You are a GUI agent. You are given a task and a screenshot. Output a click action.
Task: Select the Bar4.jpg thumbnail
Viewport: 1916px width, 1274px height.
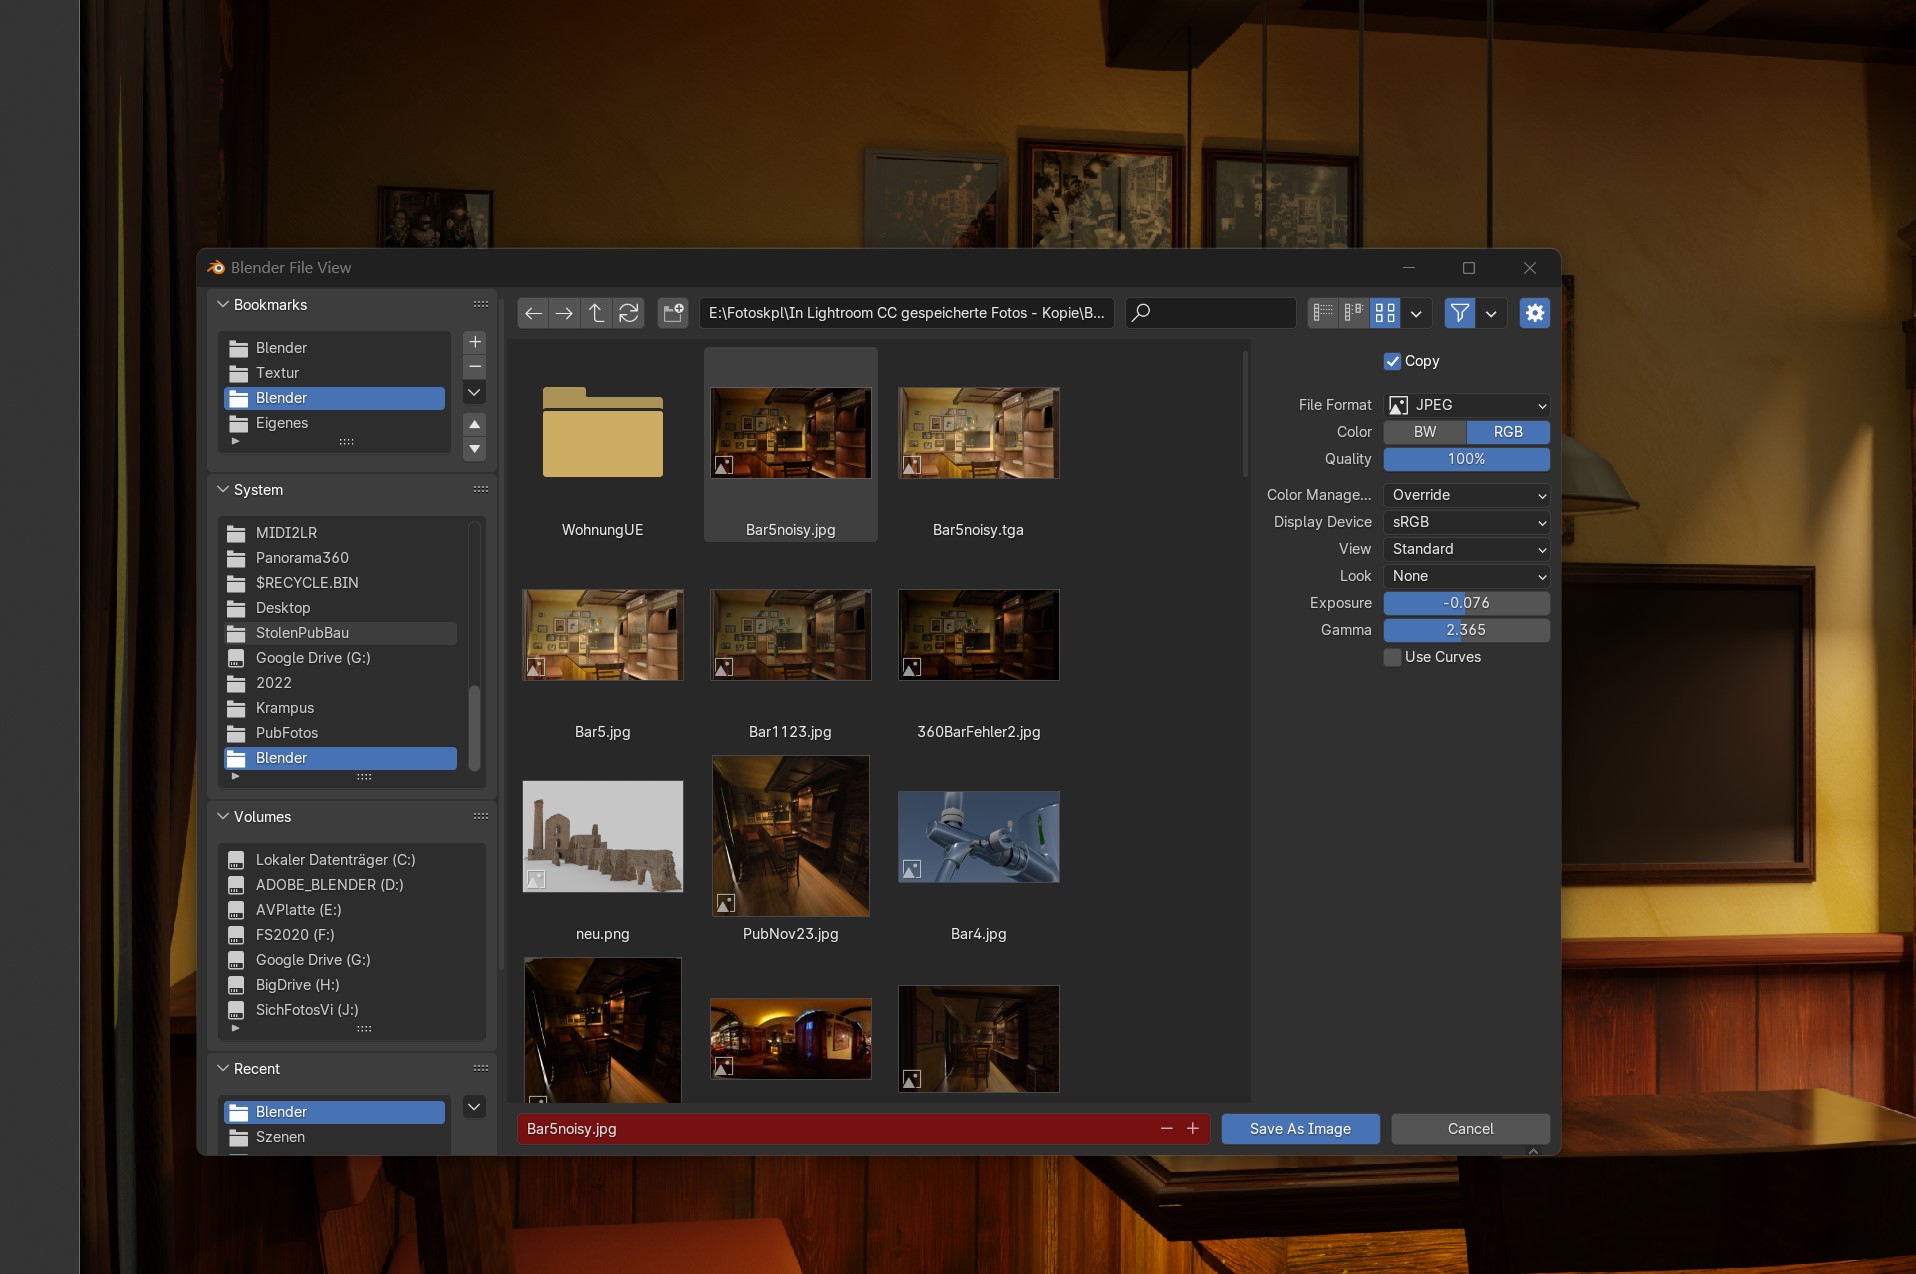coord(978,837)
